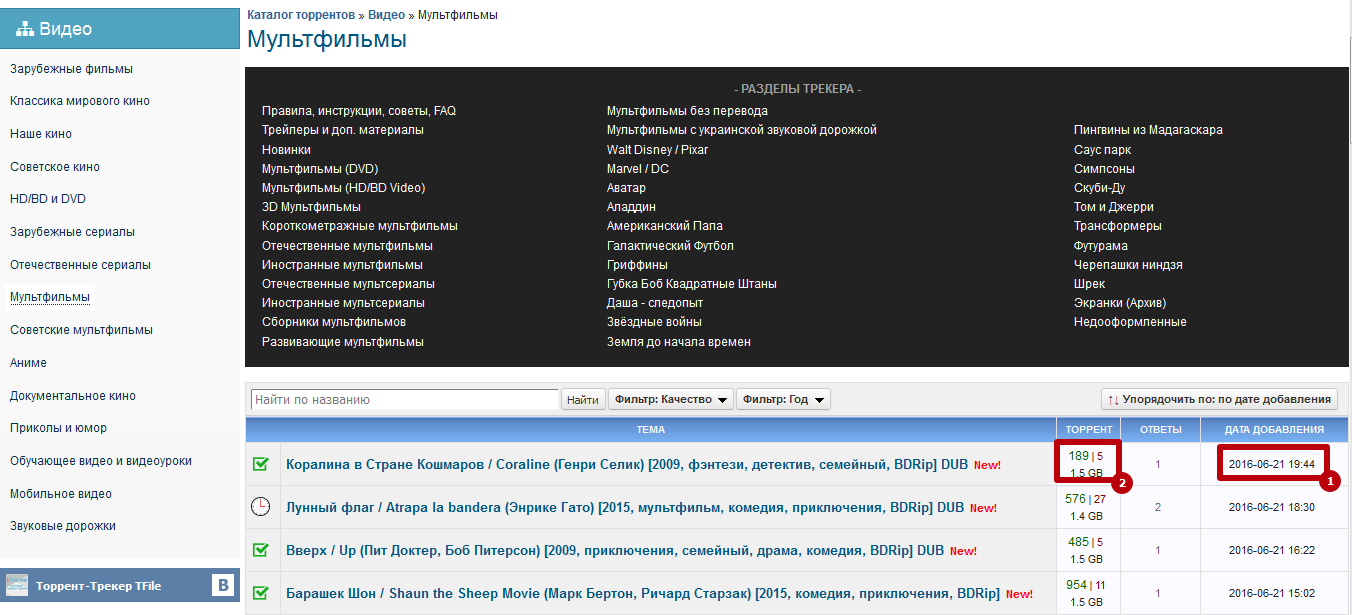Open Советские мультфильмы in sidebar

click(x=81, y=330)
